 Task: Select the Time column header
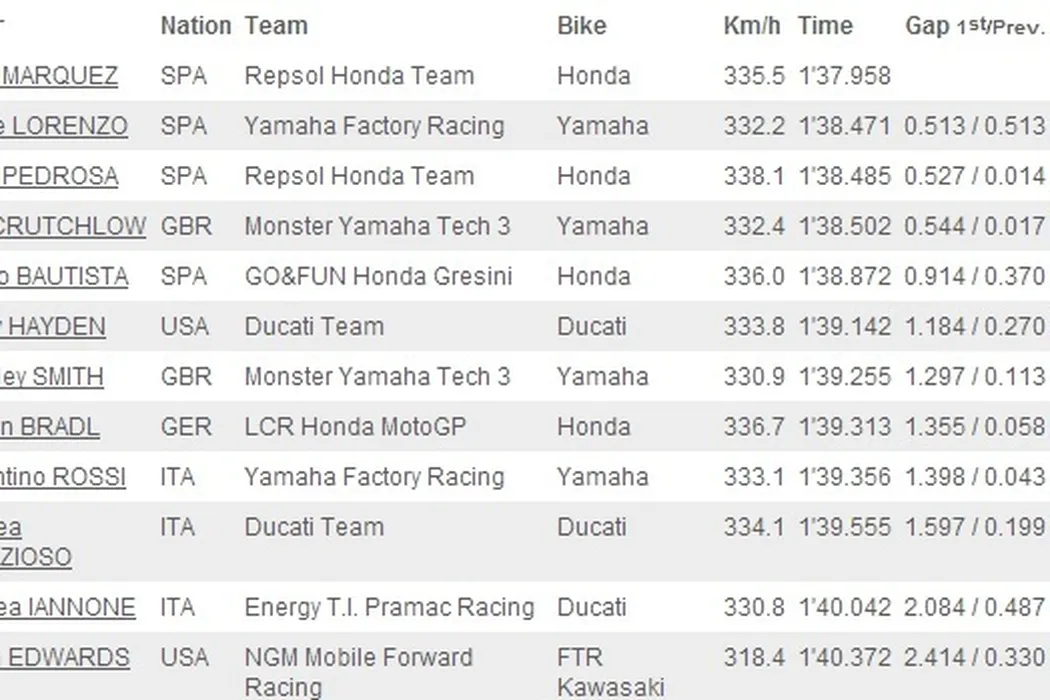pyautogui.click(x=825, y=26)
